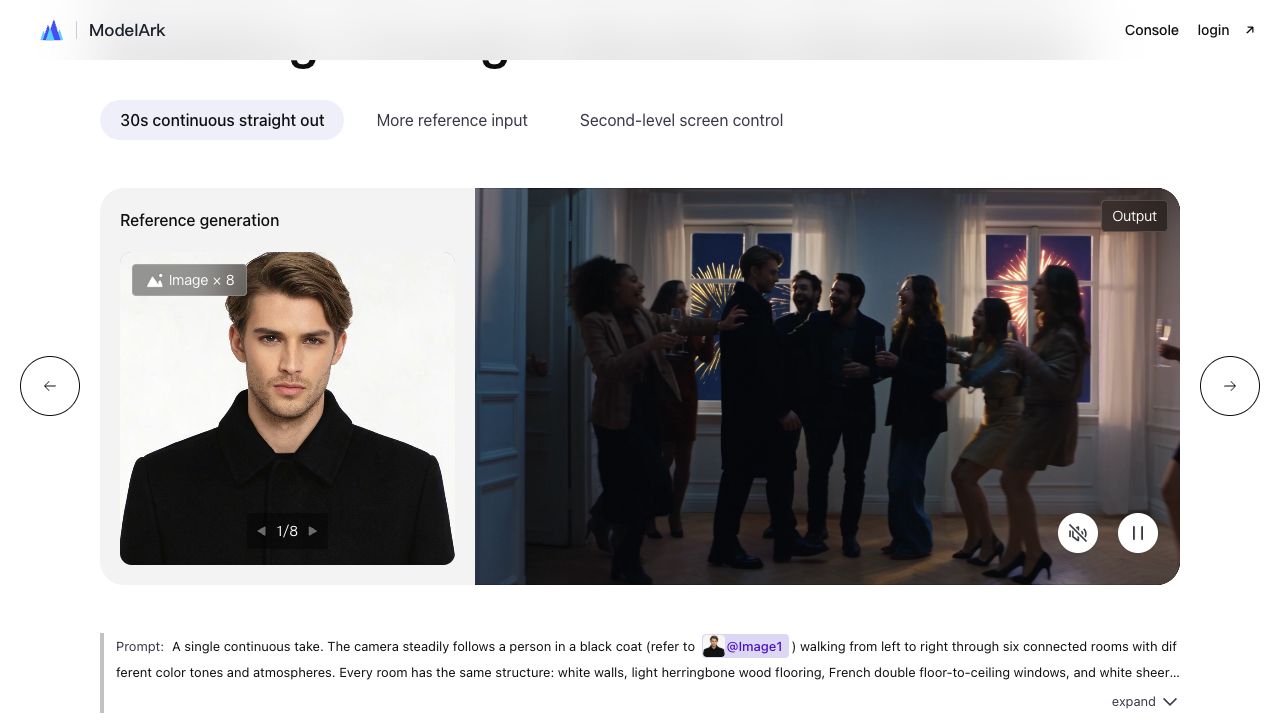Select 30s continuous straight out tab
This screenshot has width=1280, height=720.
click(222, 120)
